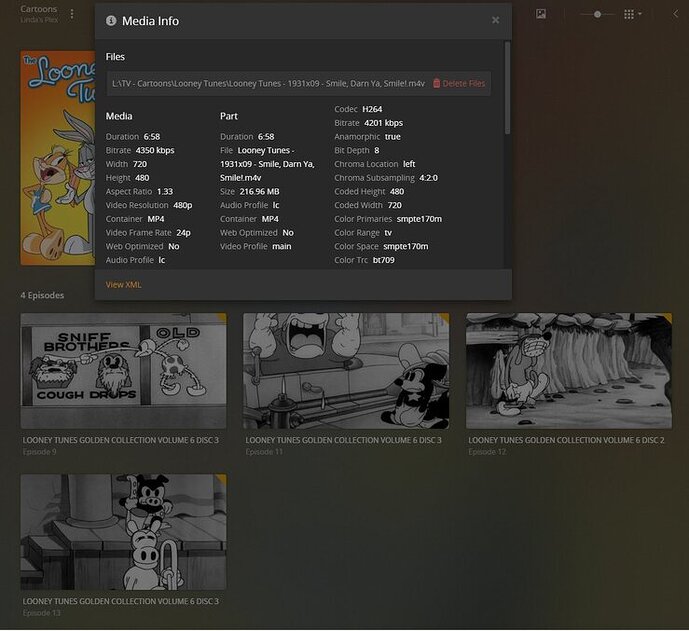Click the Episode 13 label

pyautogui.click(x=41, y=613)
